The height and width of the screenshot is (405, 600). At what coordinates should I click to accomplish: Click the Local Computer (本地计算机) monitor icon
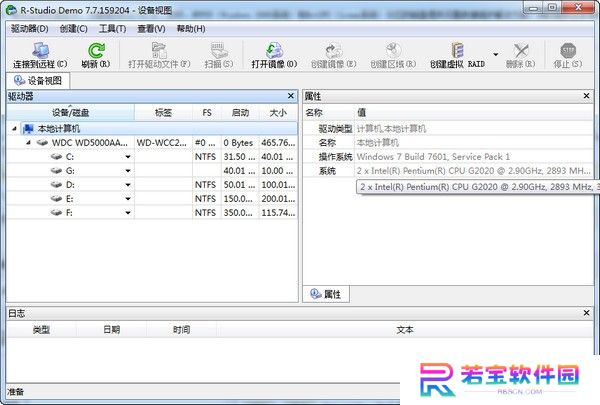pyautogui.click(x=28, y=129)
